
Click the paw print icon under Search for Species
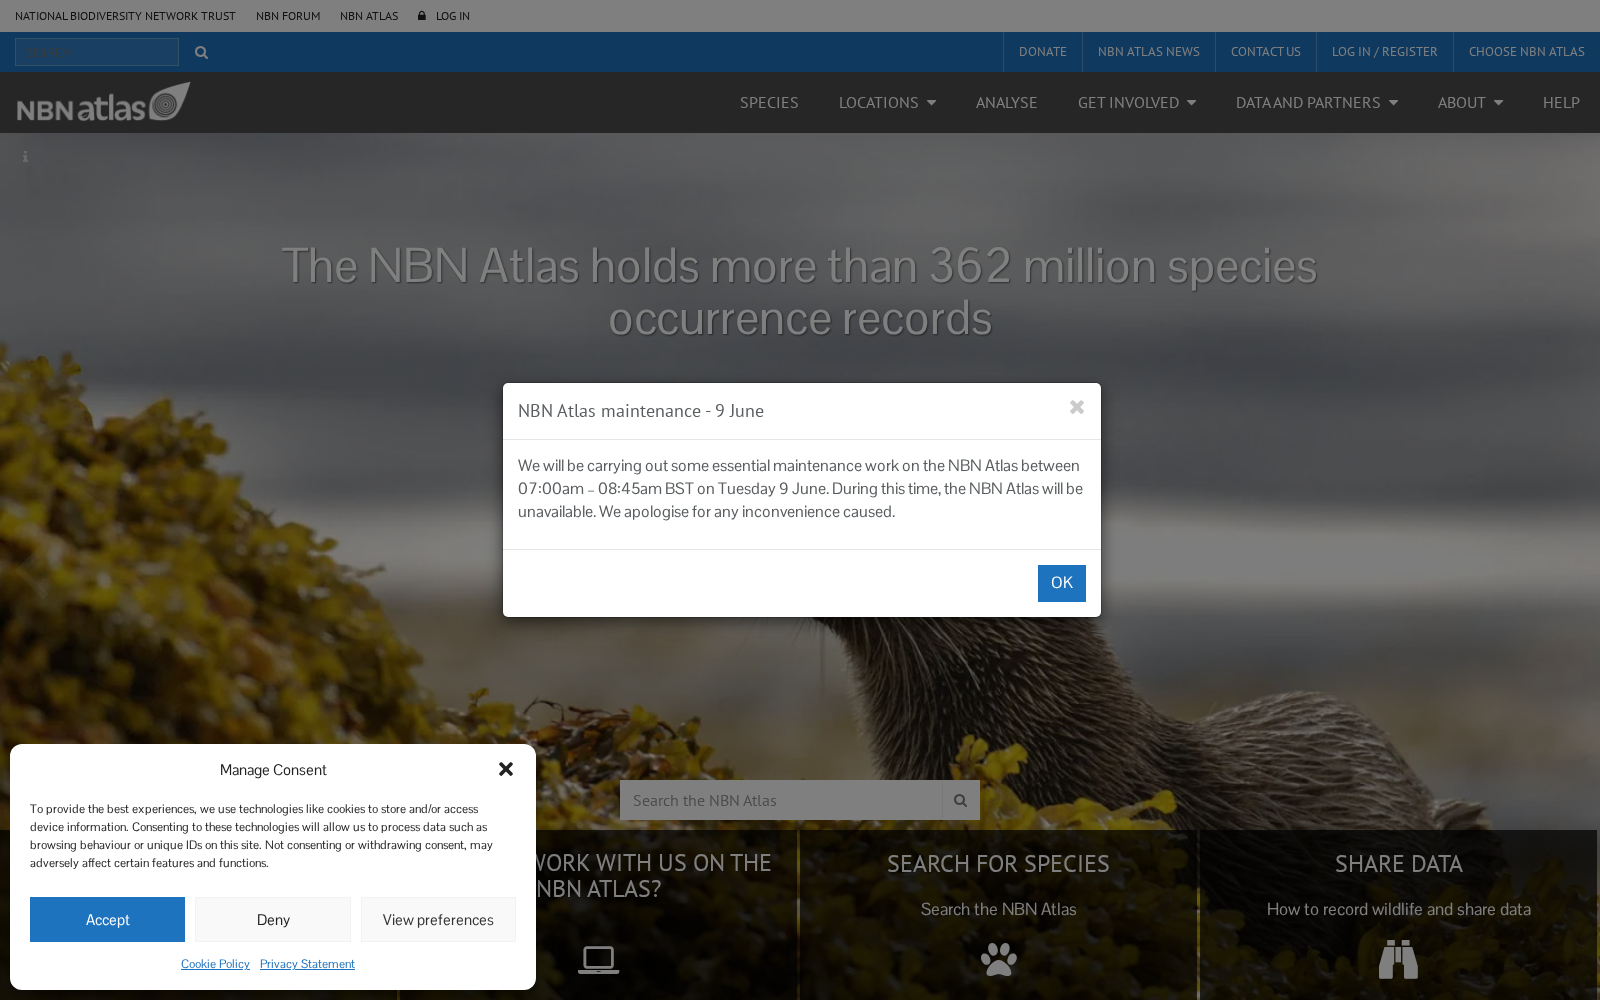(999, 959)
